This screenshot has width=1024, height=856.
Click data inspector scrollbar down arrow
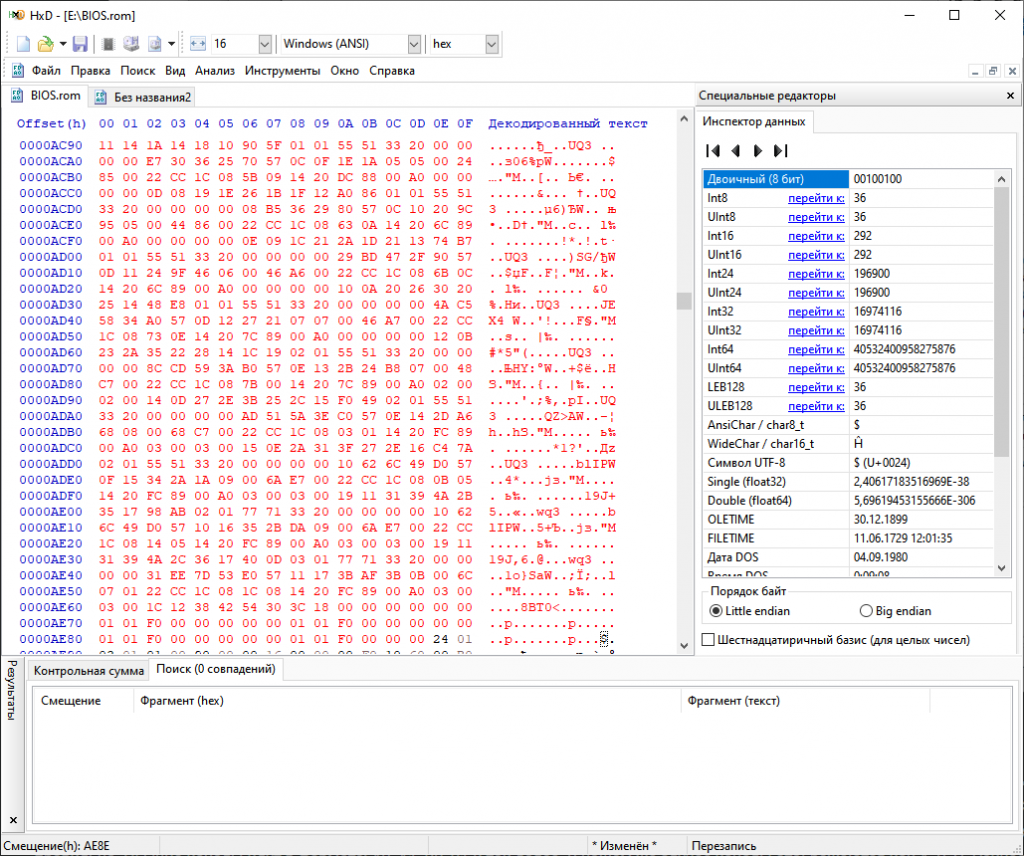pos(1001,569)
